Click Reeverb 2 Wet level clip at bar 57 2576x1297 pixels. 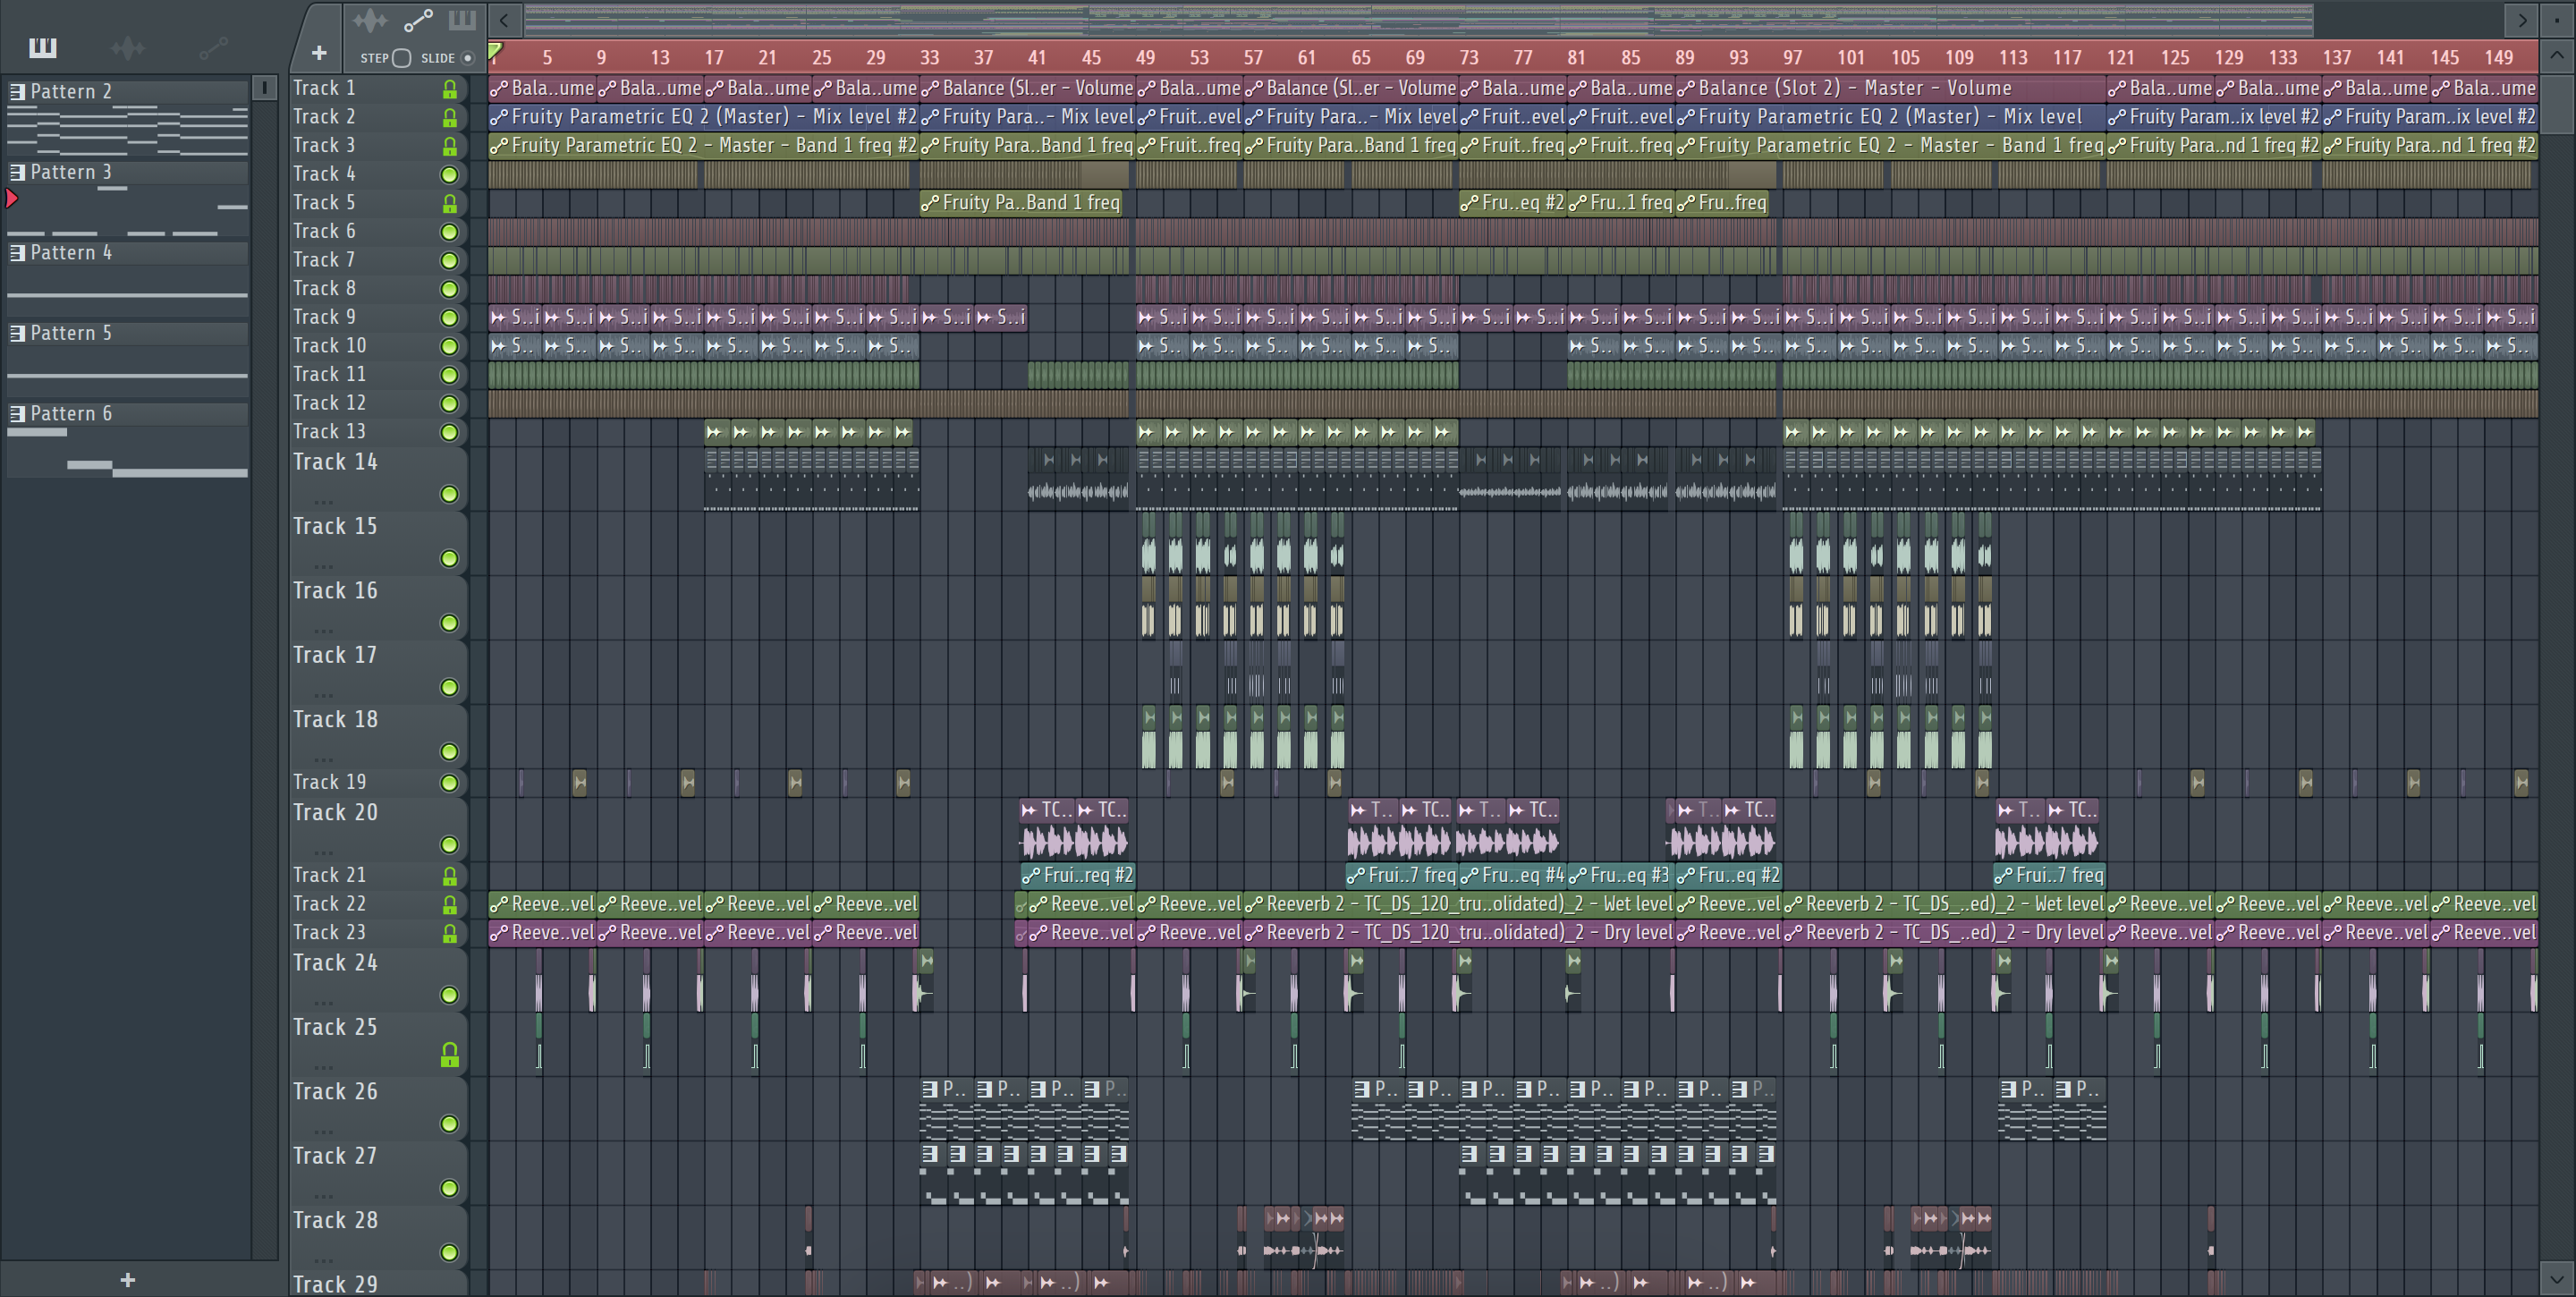pos(1459,904)
